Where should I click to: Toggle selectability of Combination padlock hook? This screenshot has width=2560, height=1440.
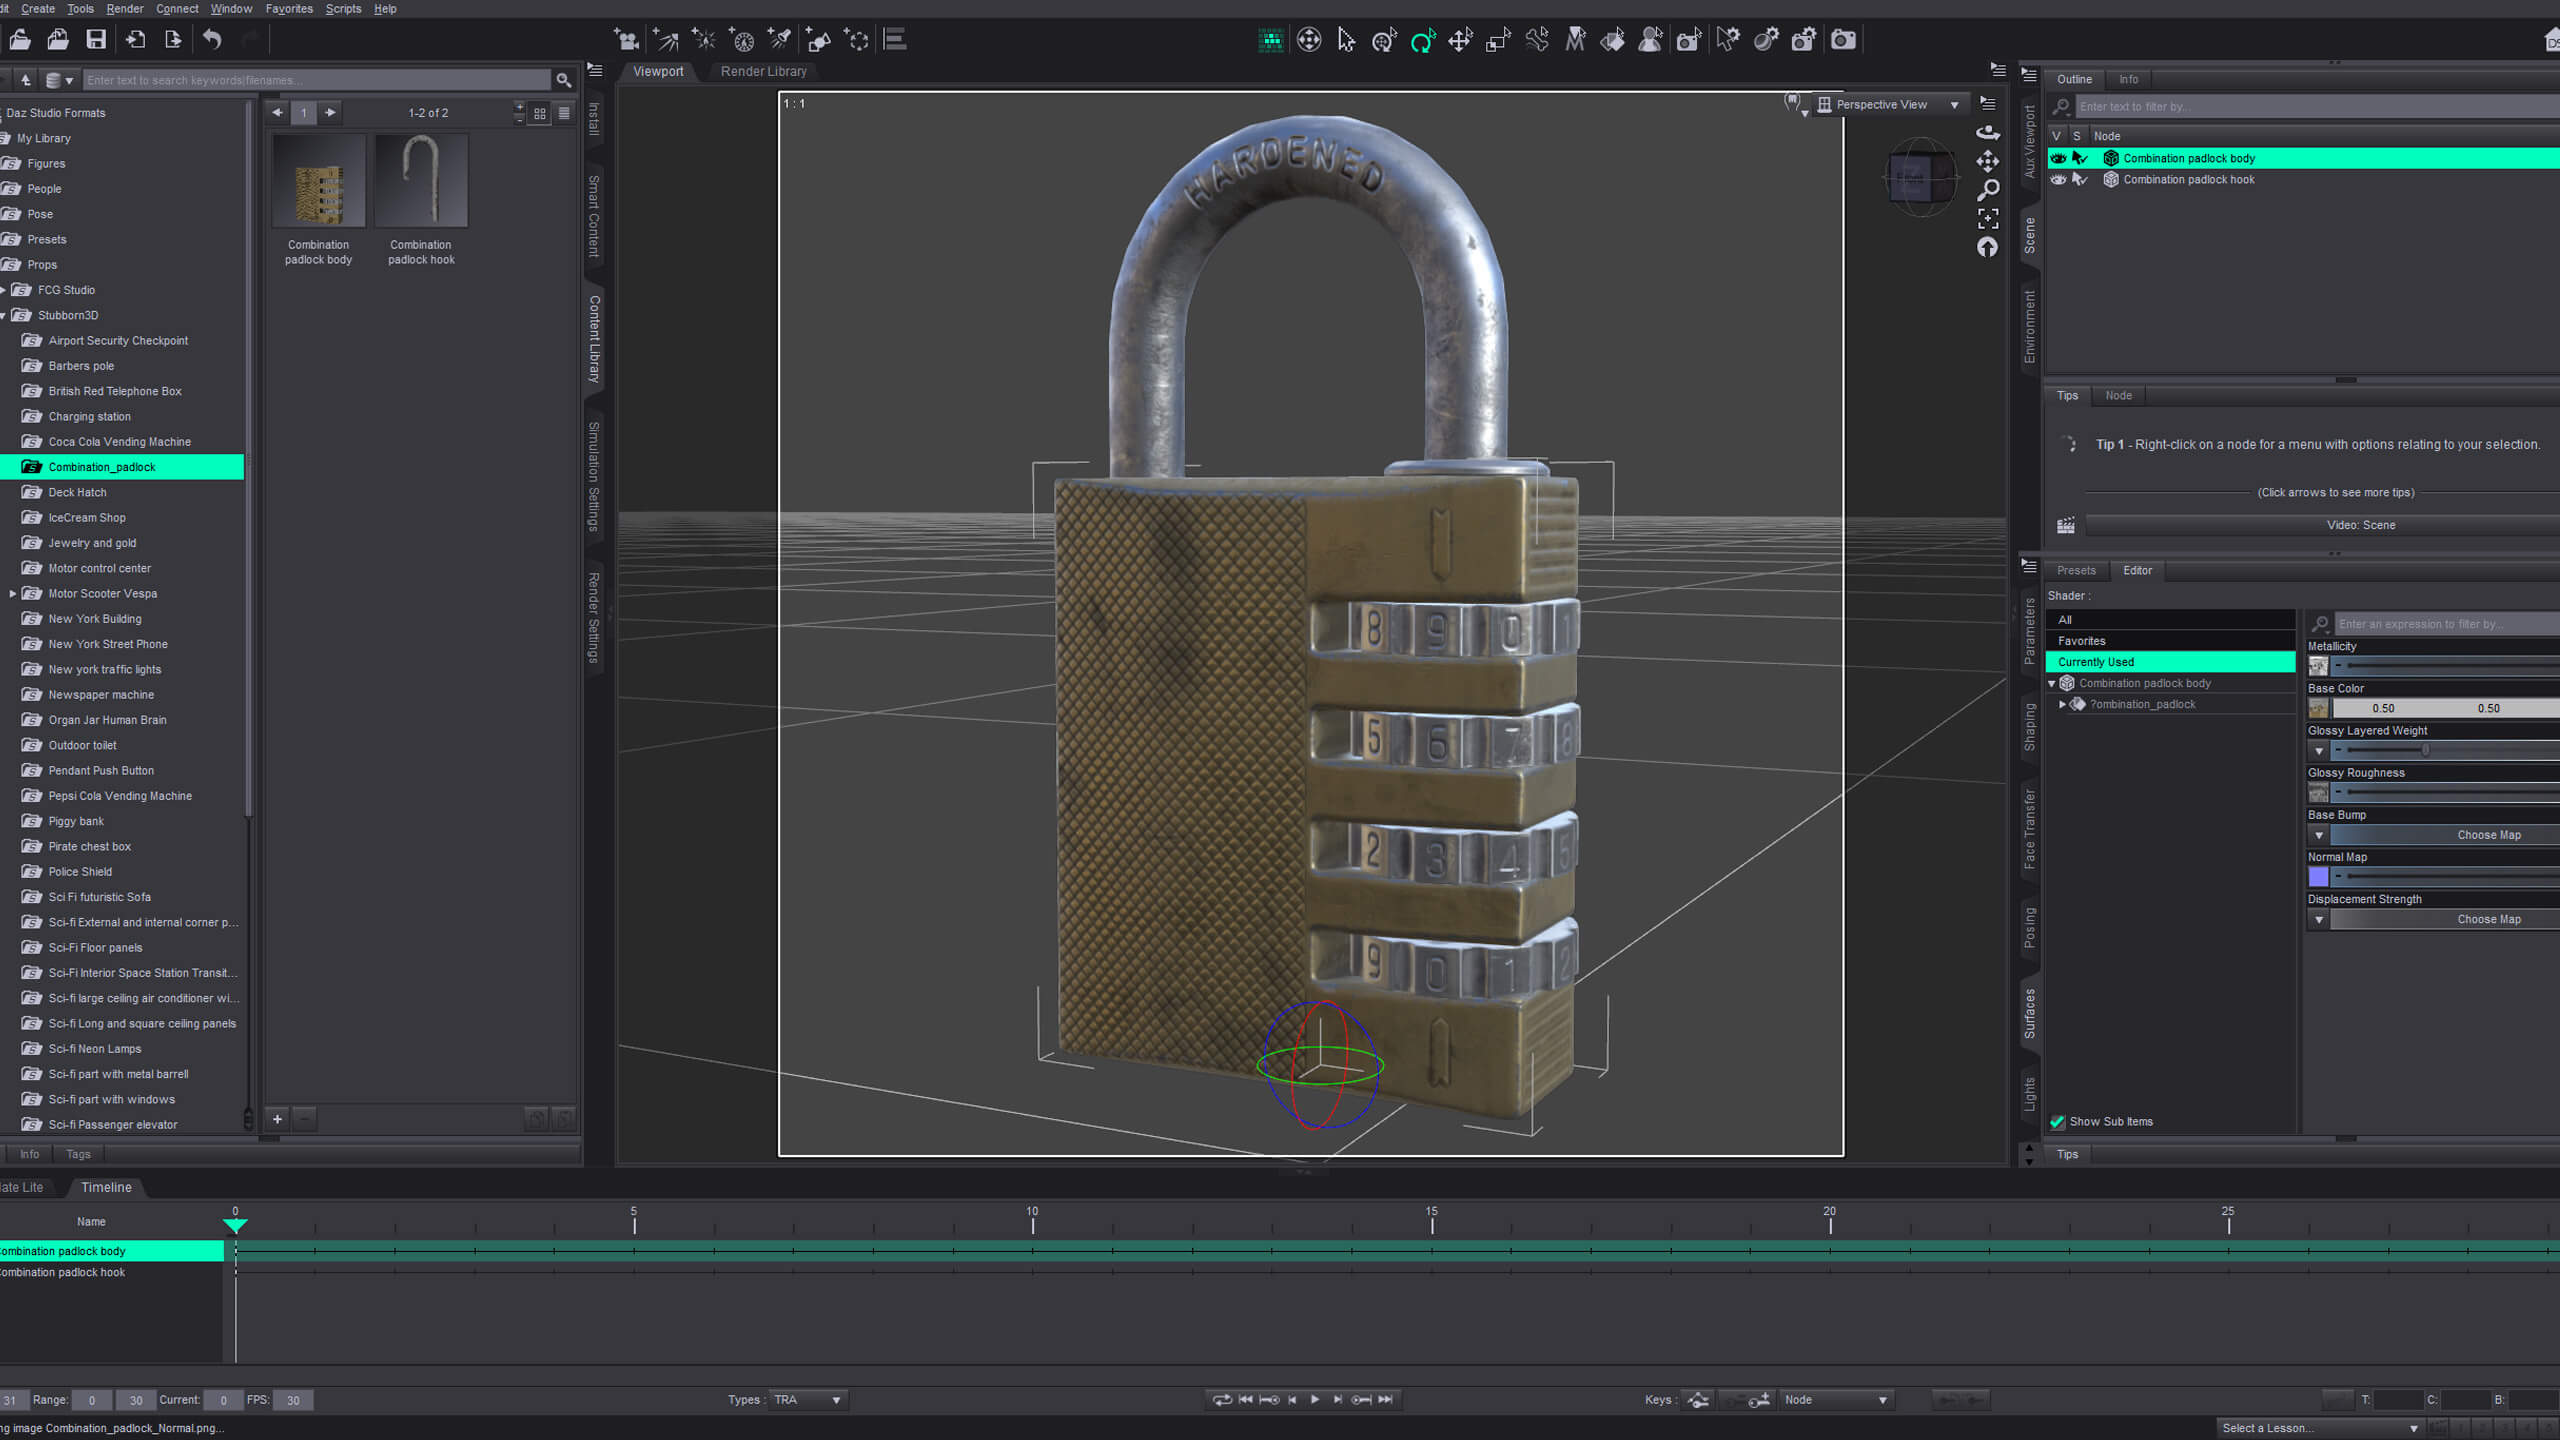pyautogui.click(x=2080, y=180)
